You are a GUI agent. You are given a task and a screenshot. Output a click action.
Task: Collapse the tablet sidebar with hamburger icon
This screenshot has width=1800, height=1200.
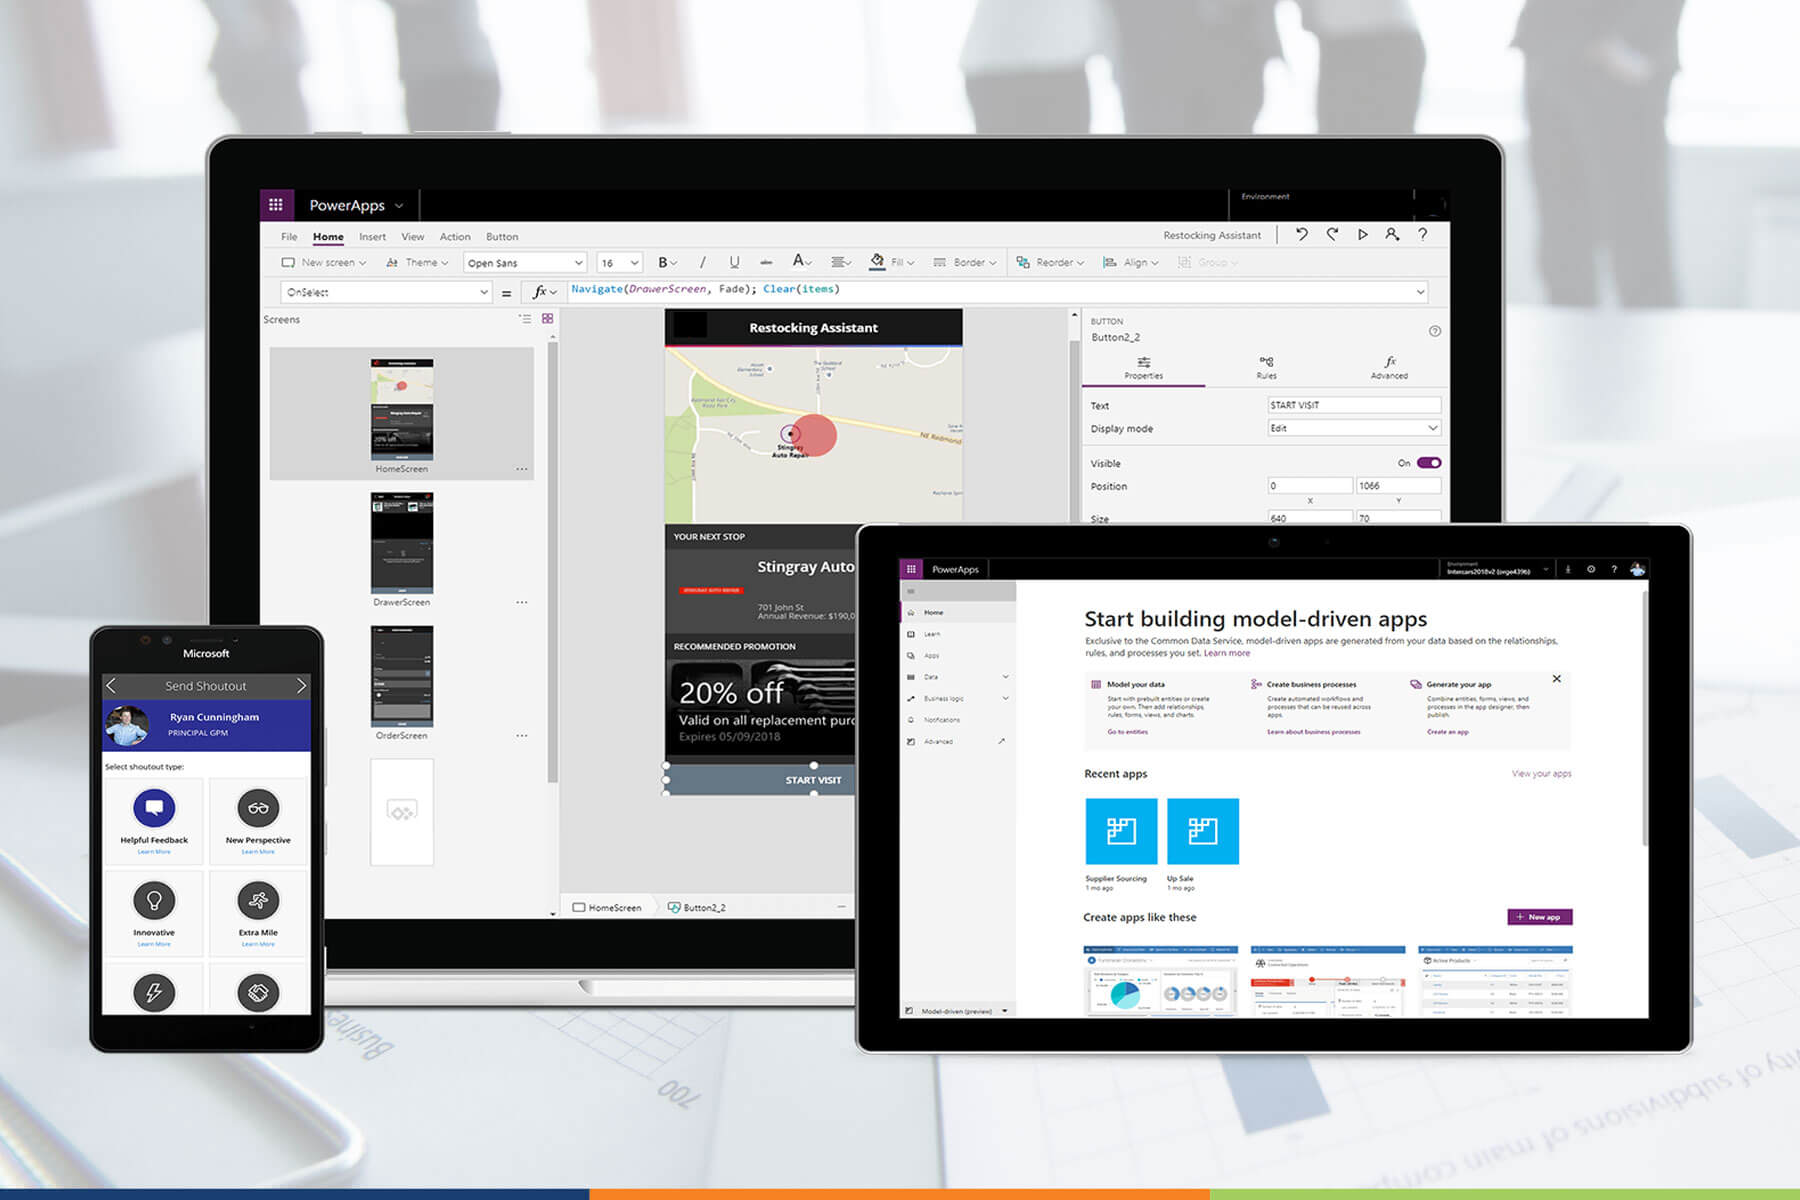(x=911, y=592)
